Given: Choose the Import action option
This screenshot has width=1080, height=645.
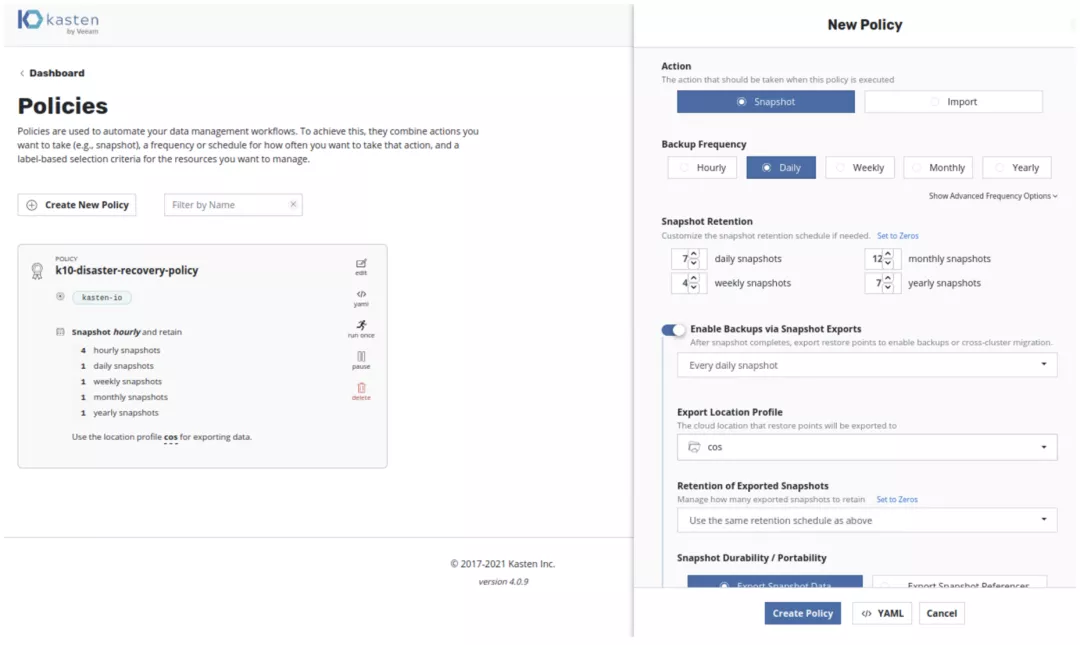Looking at the screenshot, I should tap(953, 102).
